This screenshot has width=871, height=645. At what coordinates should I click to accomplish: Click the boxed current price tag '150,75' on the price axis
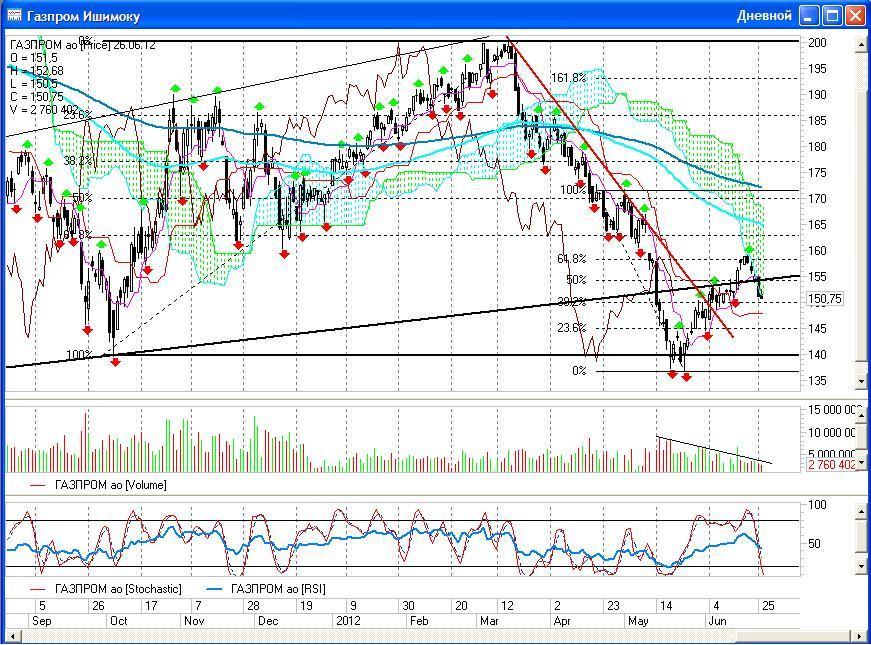pos(825,299)
